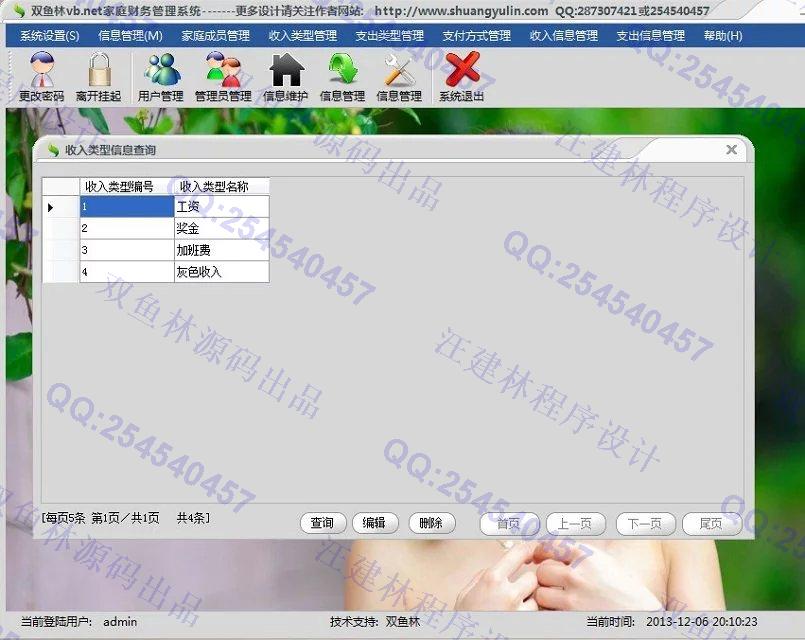Click the 收入类型名称 column header
This screenshot has width=805, height=640.
pyautogui.click(x=214, y=187)
